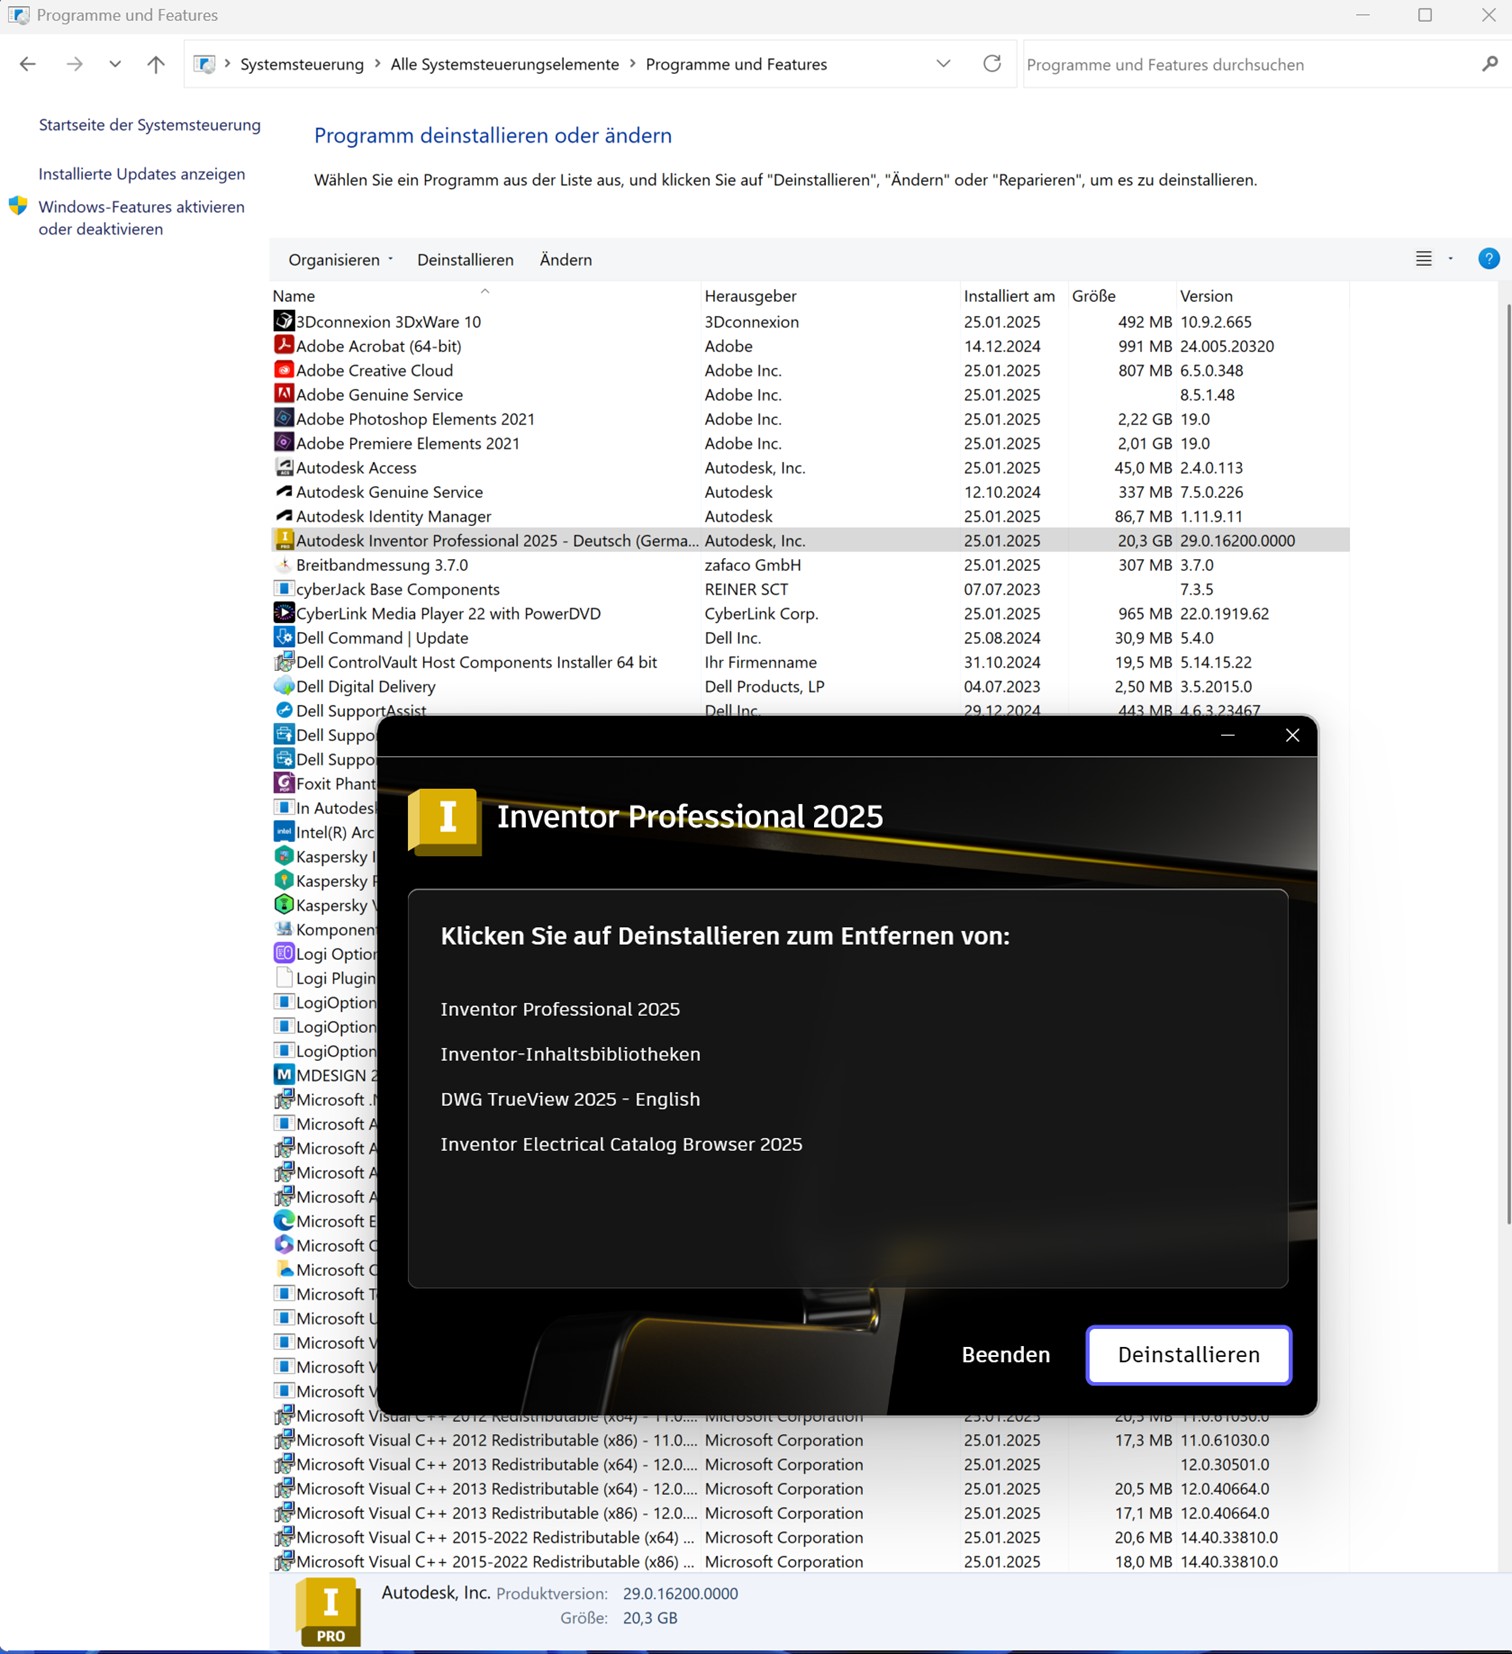Click 'DWG TrueView 2025 - English' in the dialog

pyautogui.click(x=570, y=1099)
